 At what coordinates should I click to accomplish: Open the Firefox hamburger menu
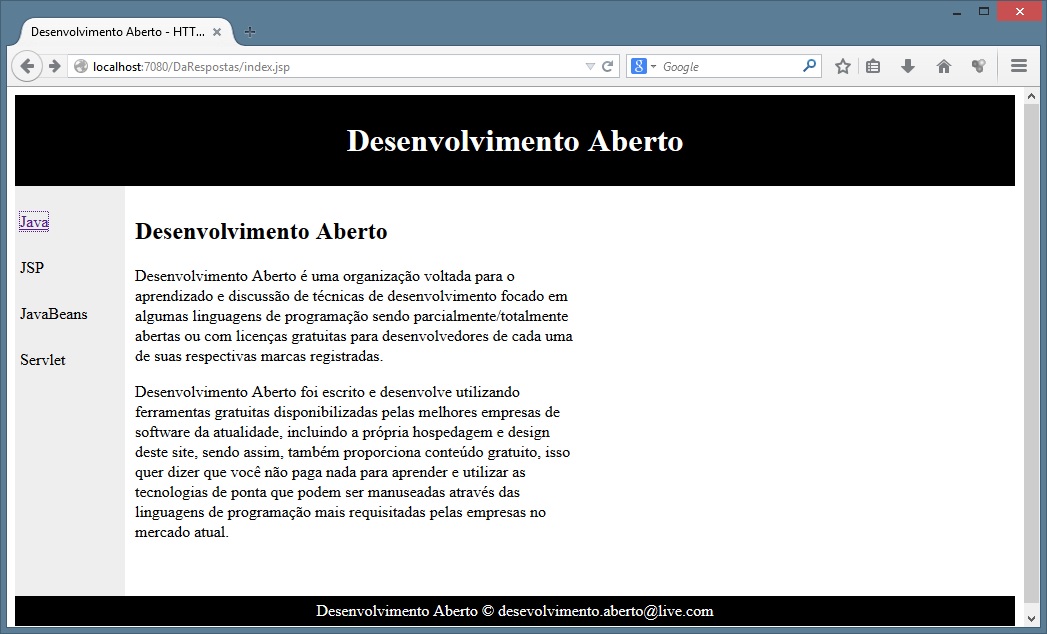(1019, 66)
